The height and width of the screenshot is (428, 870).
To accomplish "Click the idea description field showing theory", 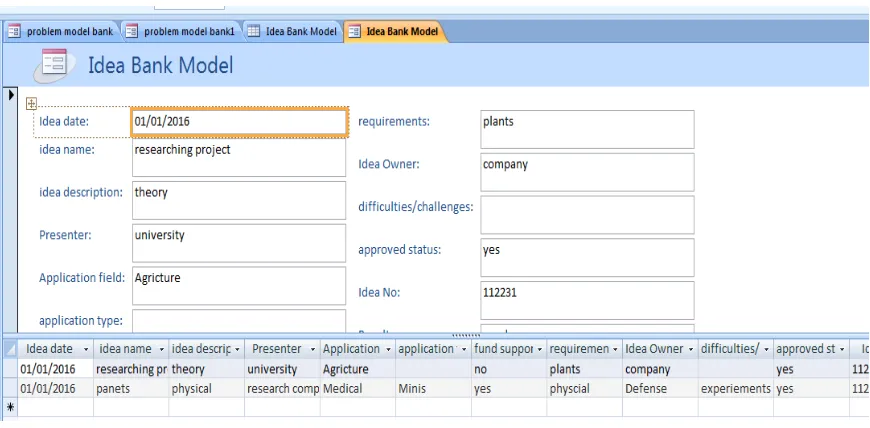I will pyautogui.click(x=239, y=200).
